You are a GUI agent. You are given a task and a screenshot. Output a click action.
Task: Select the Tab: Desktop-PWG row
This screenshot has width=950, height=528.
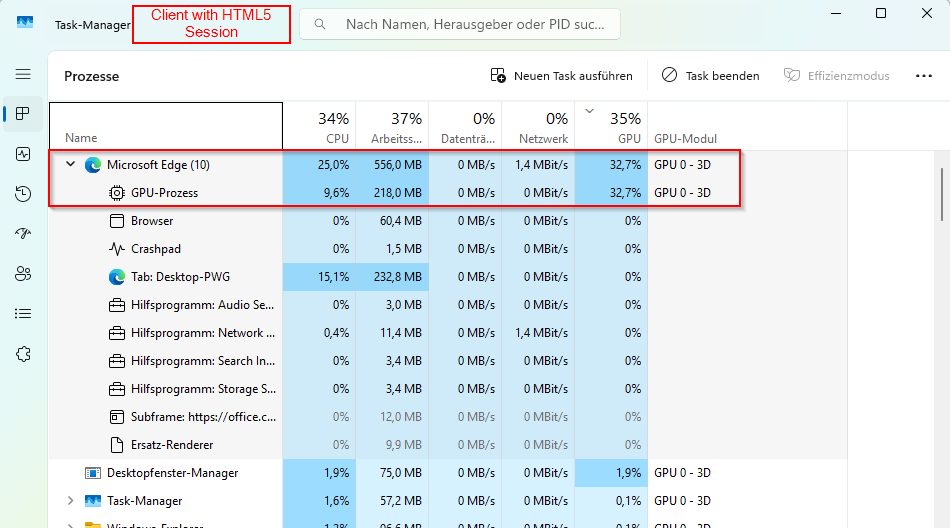point(448,277)
